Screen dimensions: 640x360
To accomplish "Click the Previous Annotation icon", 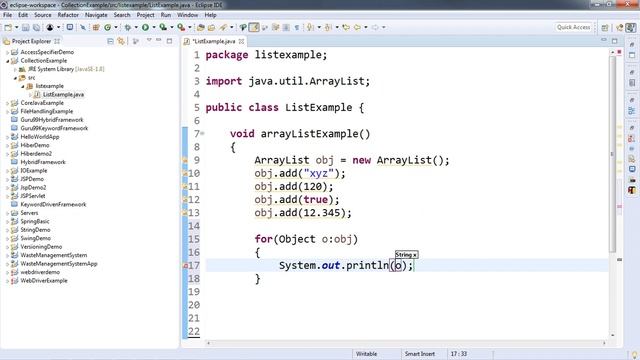I will 328,27.
